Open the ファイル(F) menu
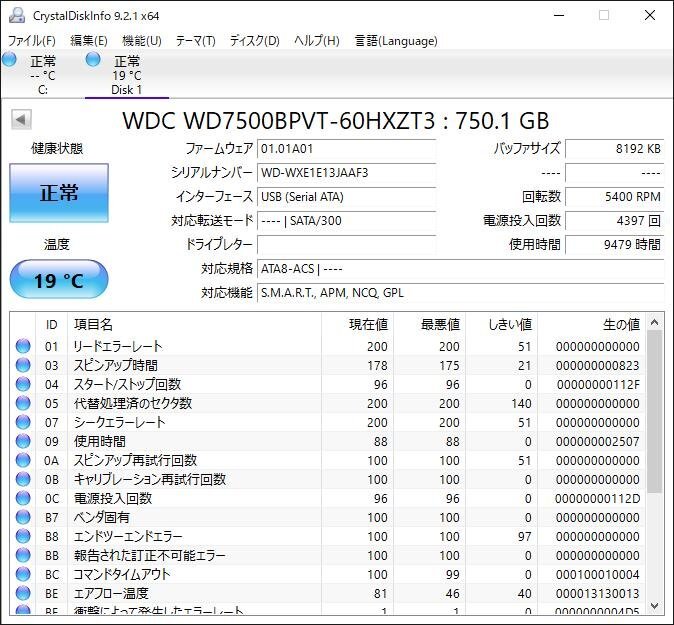Screen dimensions: 674x625 click(32, 41)
